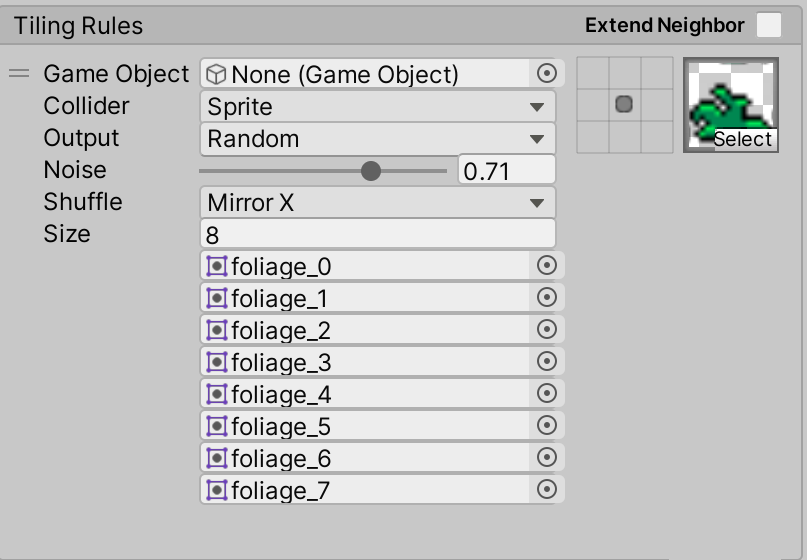807x560 pixels.
Task: Toggle center cell of neighbor rule grid
Action: click(624, 104)
